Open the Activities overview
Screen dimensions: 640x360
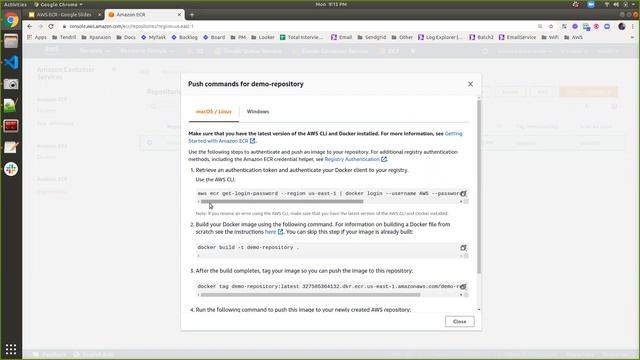15,4
